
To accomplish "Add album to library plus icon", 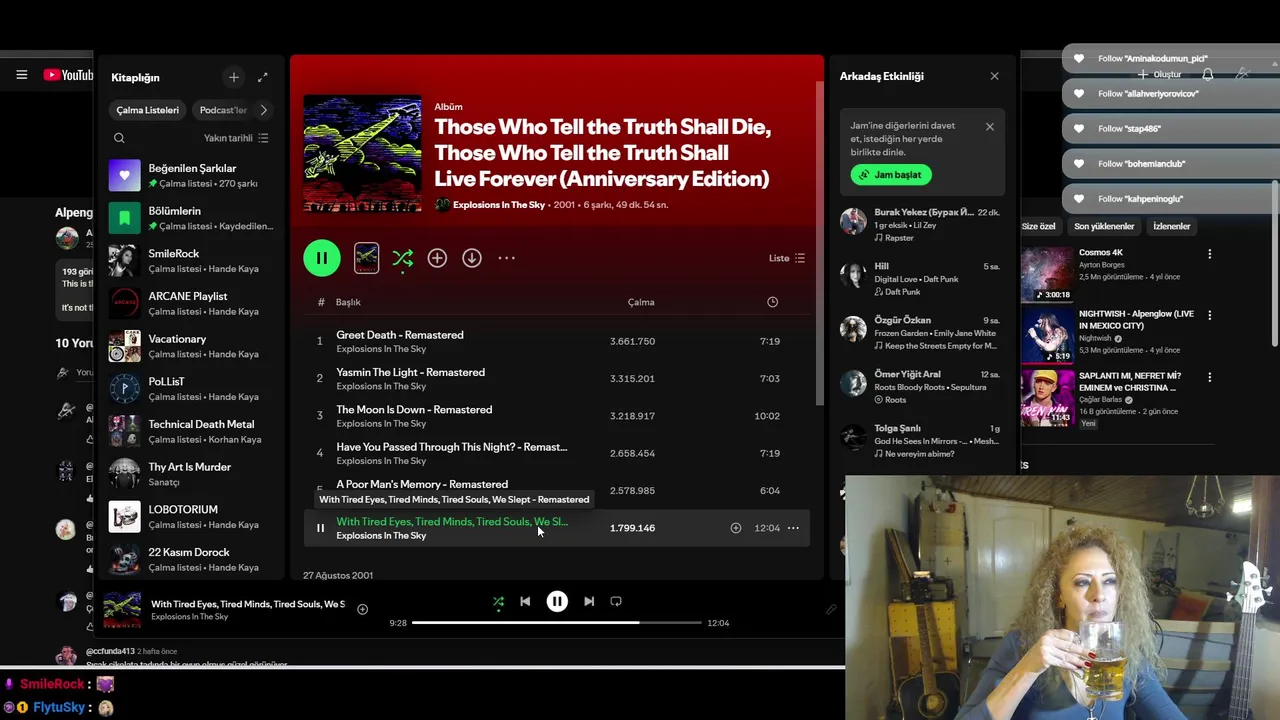I will pyautogui.click(x=437, y=258).
